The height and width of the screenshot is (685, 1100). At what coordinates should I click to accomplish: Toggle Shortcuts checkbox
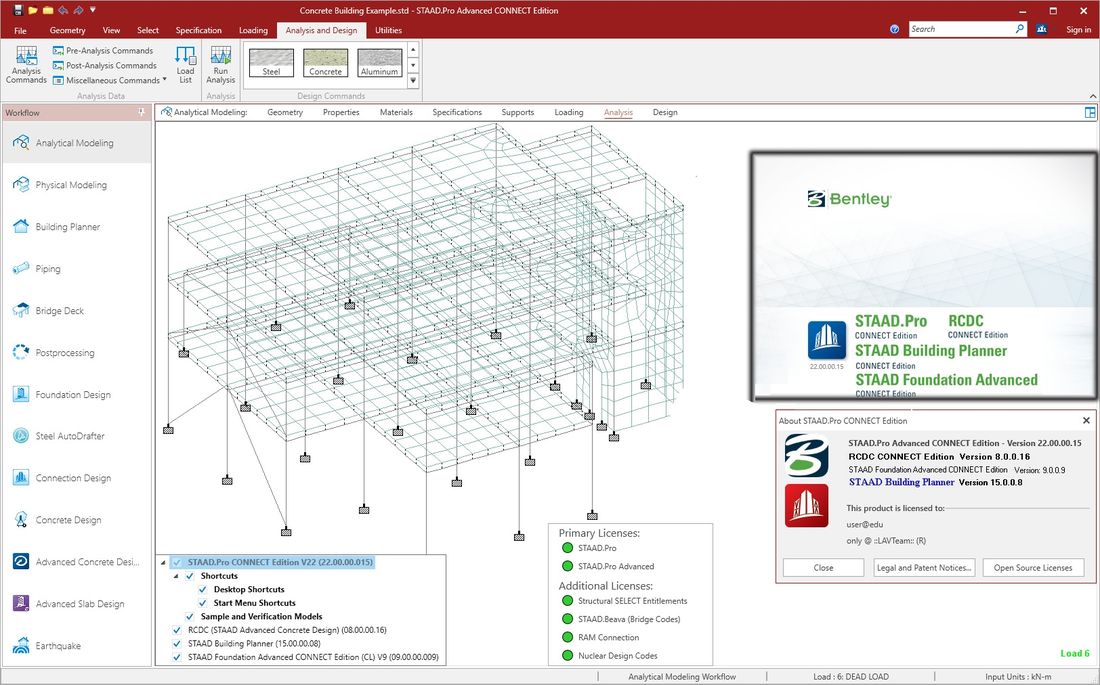tap(190, 576)
